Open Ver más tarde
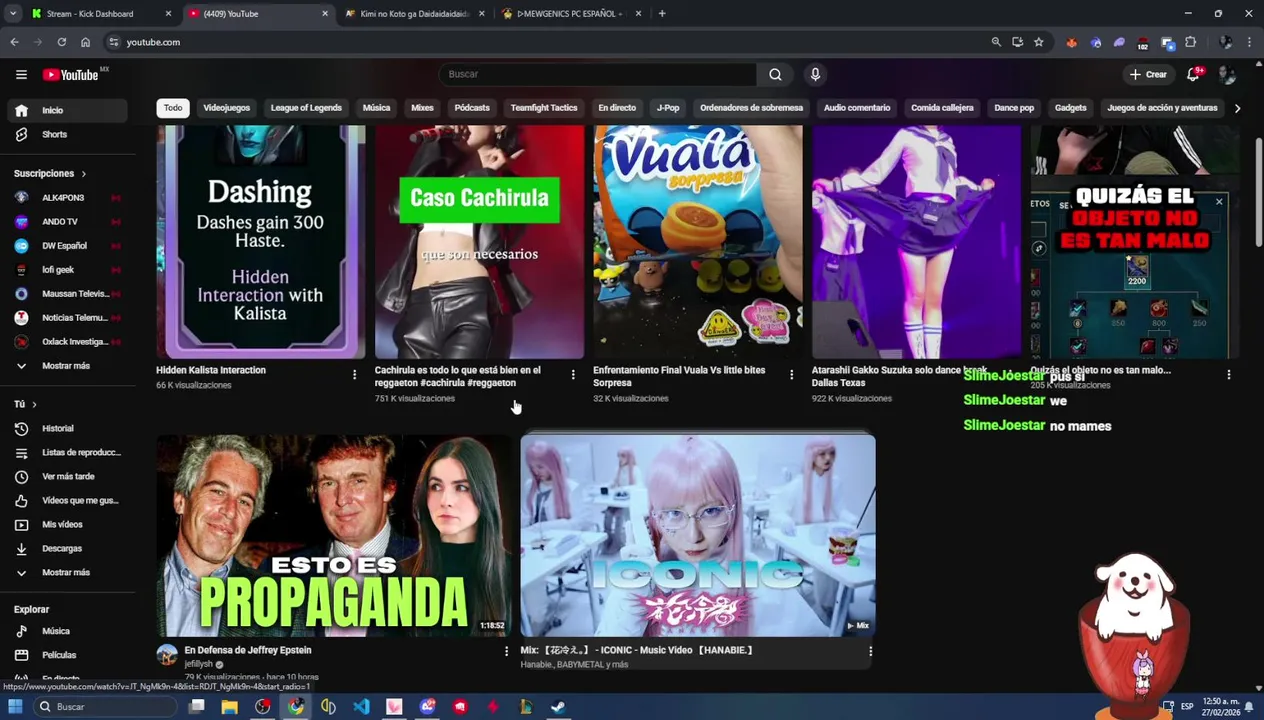Viewport: 1264px width, 720px height. click(65, 476)
